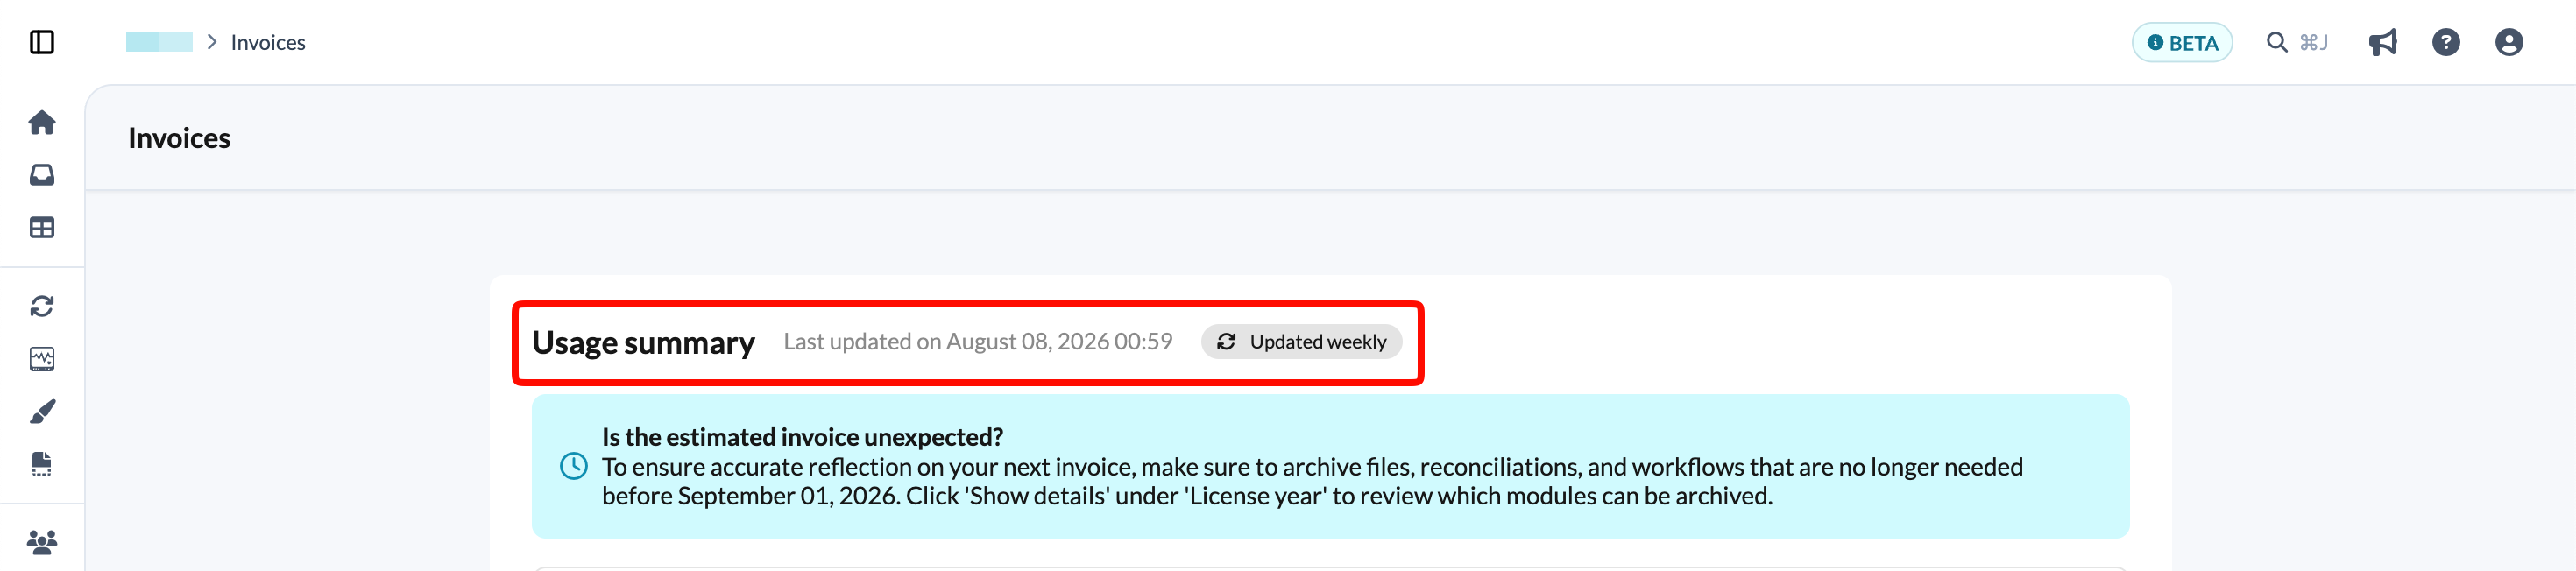Screen dimensions: 2576x571
Task: Click the BETA info badge
Action: (x=2182, y=42)
